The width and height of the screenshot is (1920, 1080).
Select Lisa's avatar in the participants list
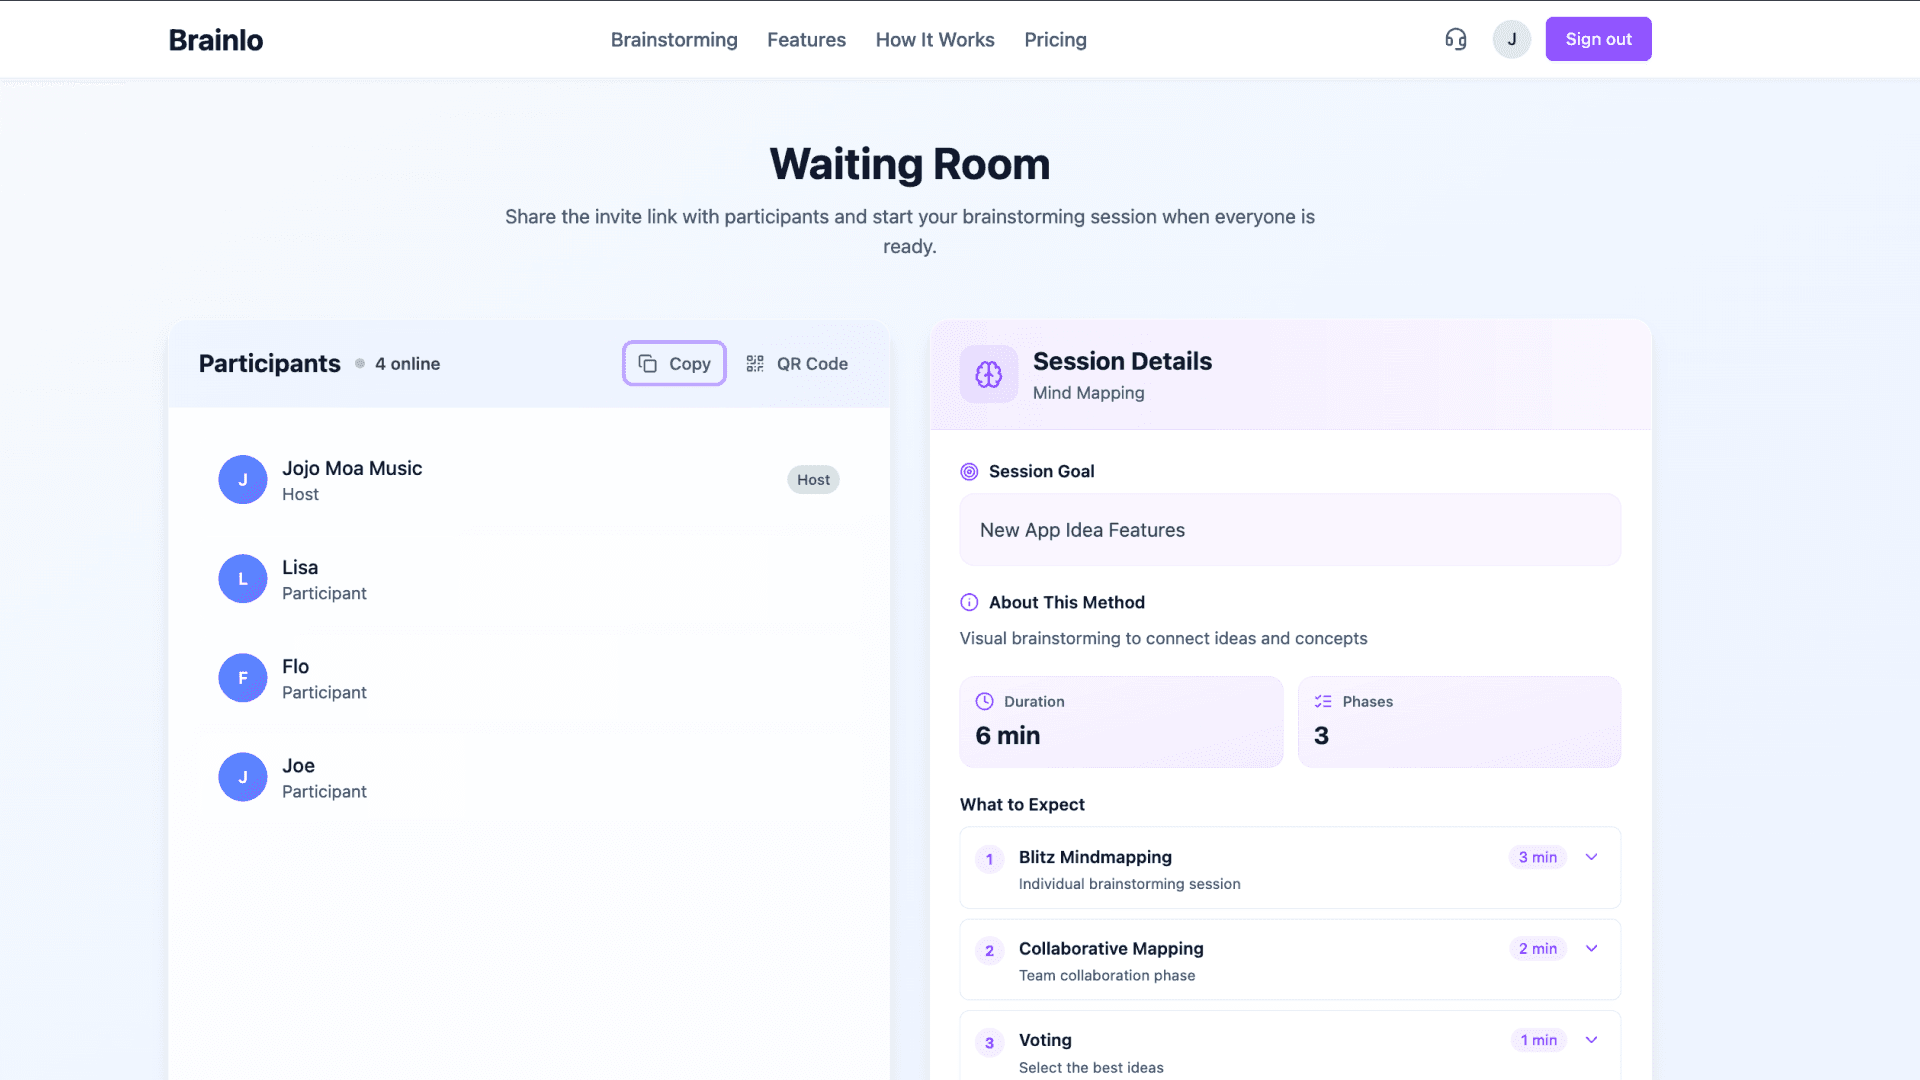coord(242,578)
